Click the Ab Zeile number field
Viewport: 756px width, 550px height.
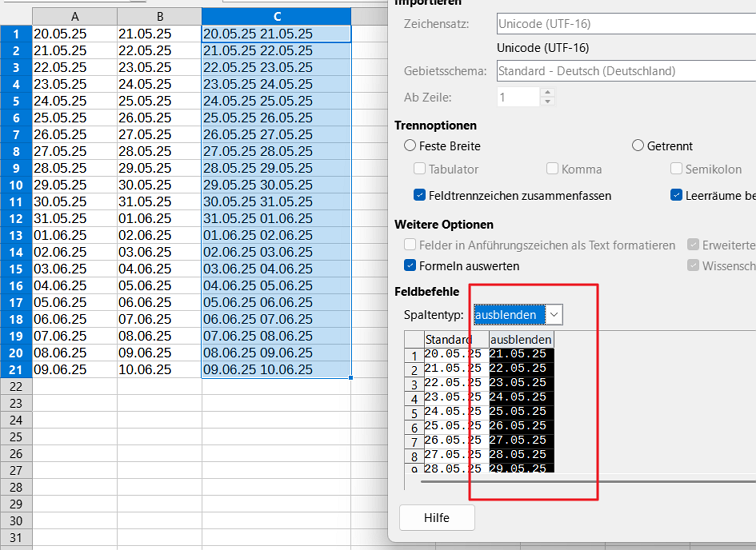(518, 97)
